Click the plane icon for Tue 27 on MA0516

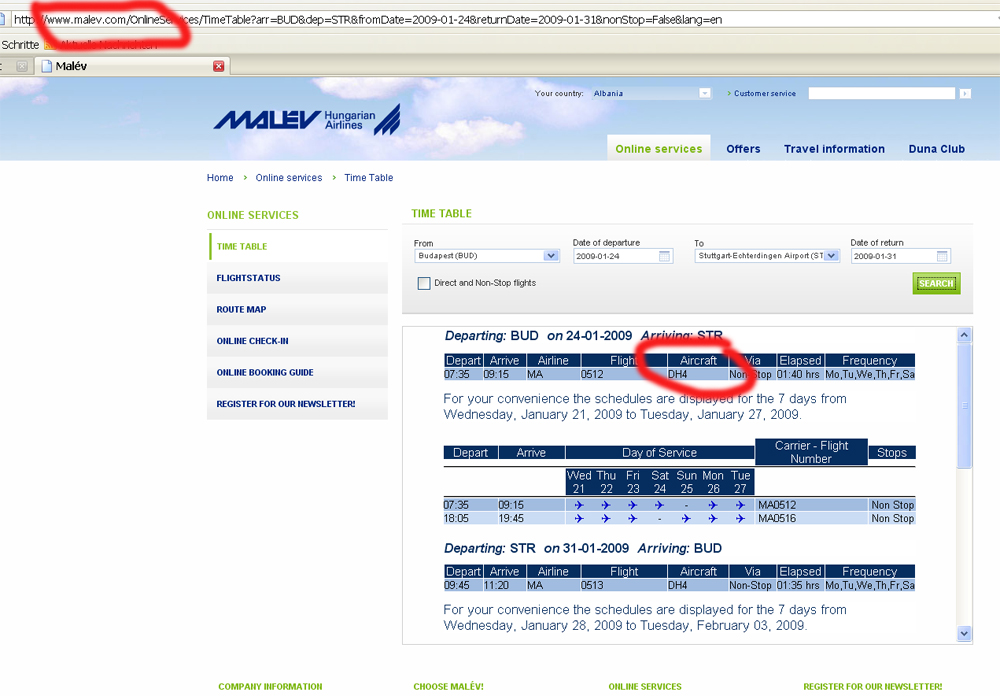pos(740,519)
